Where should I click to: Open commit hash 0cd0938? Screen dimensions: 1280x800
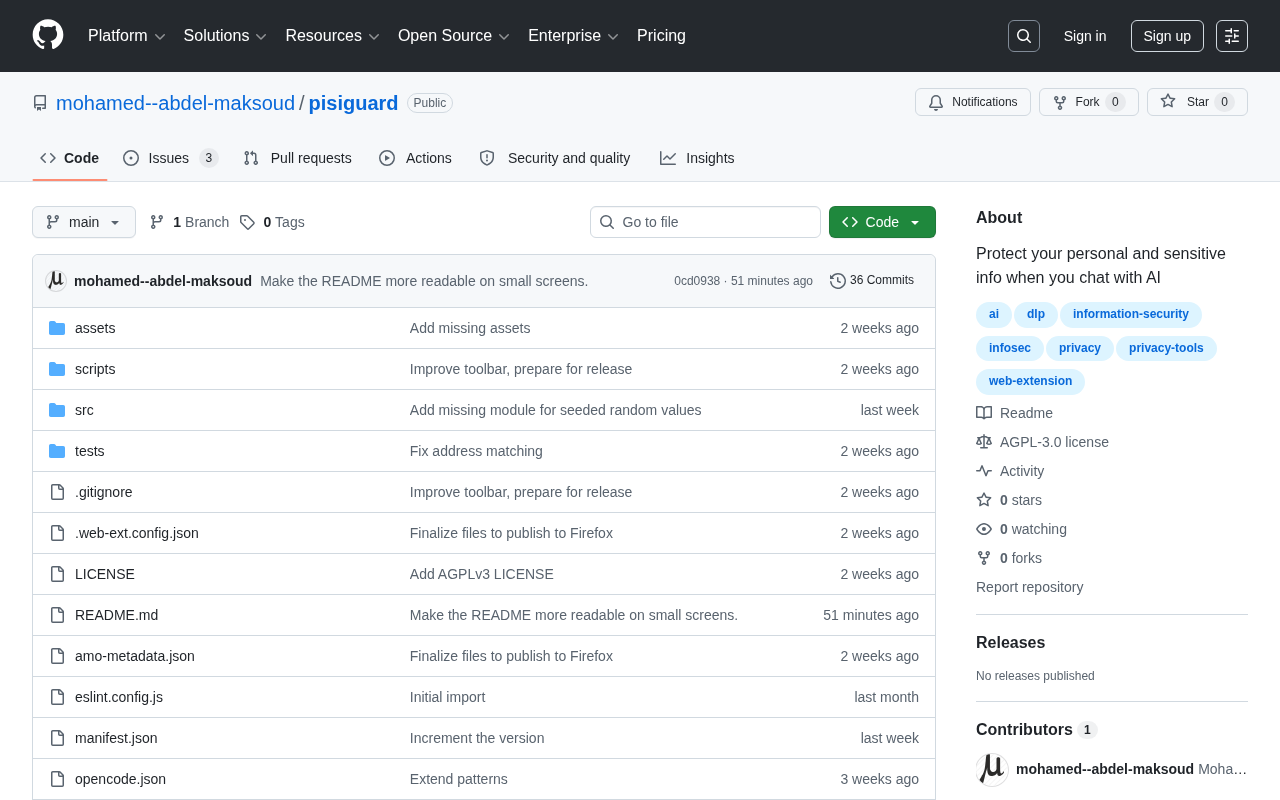click(x=697, y=281)
